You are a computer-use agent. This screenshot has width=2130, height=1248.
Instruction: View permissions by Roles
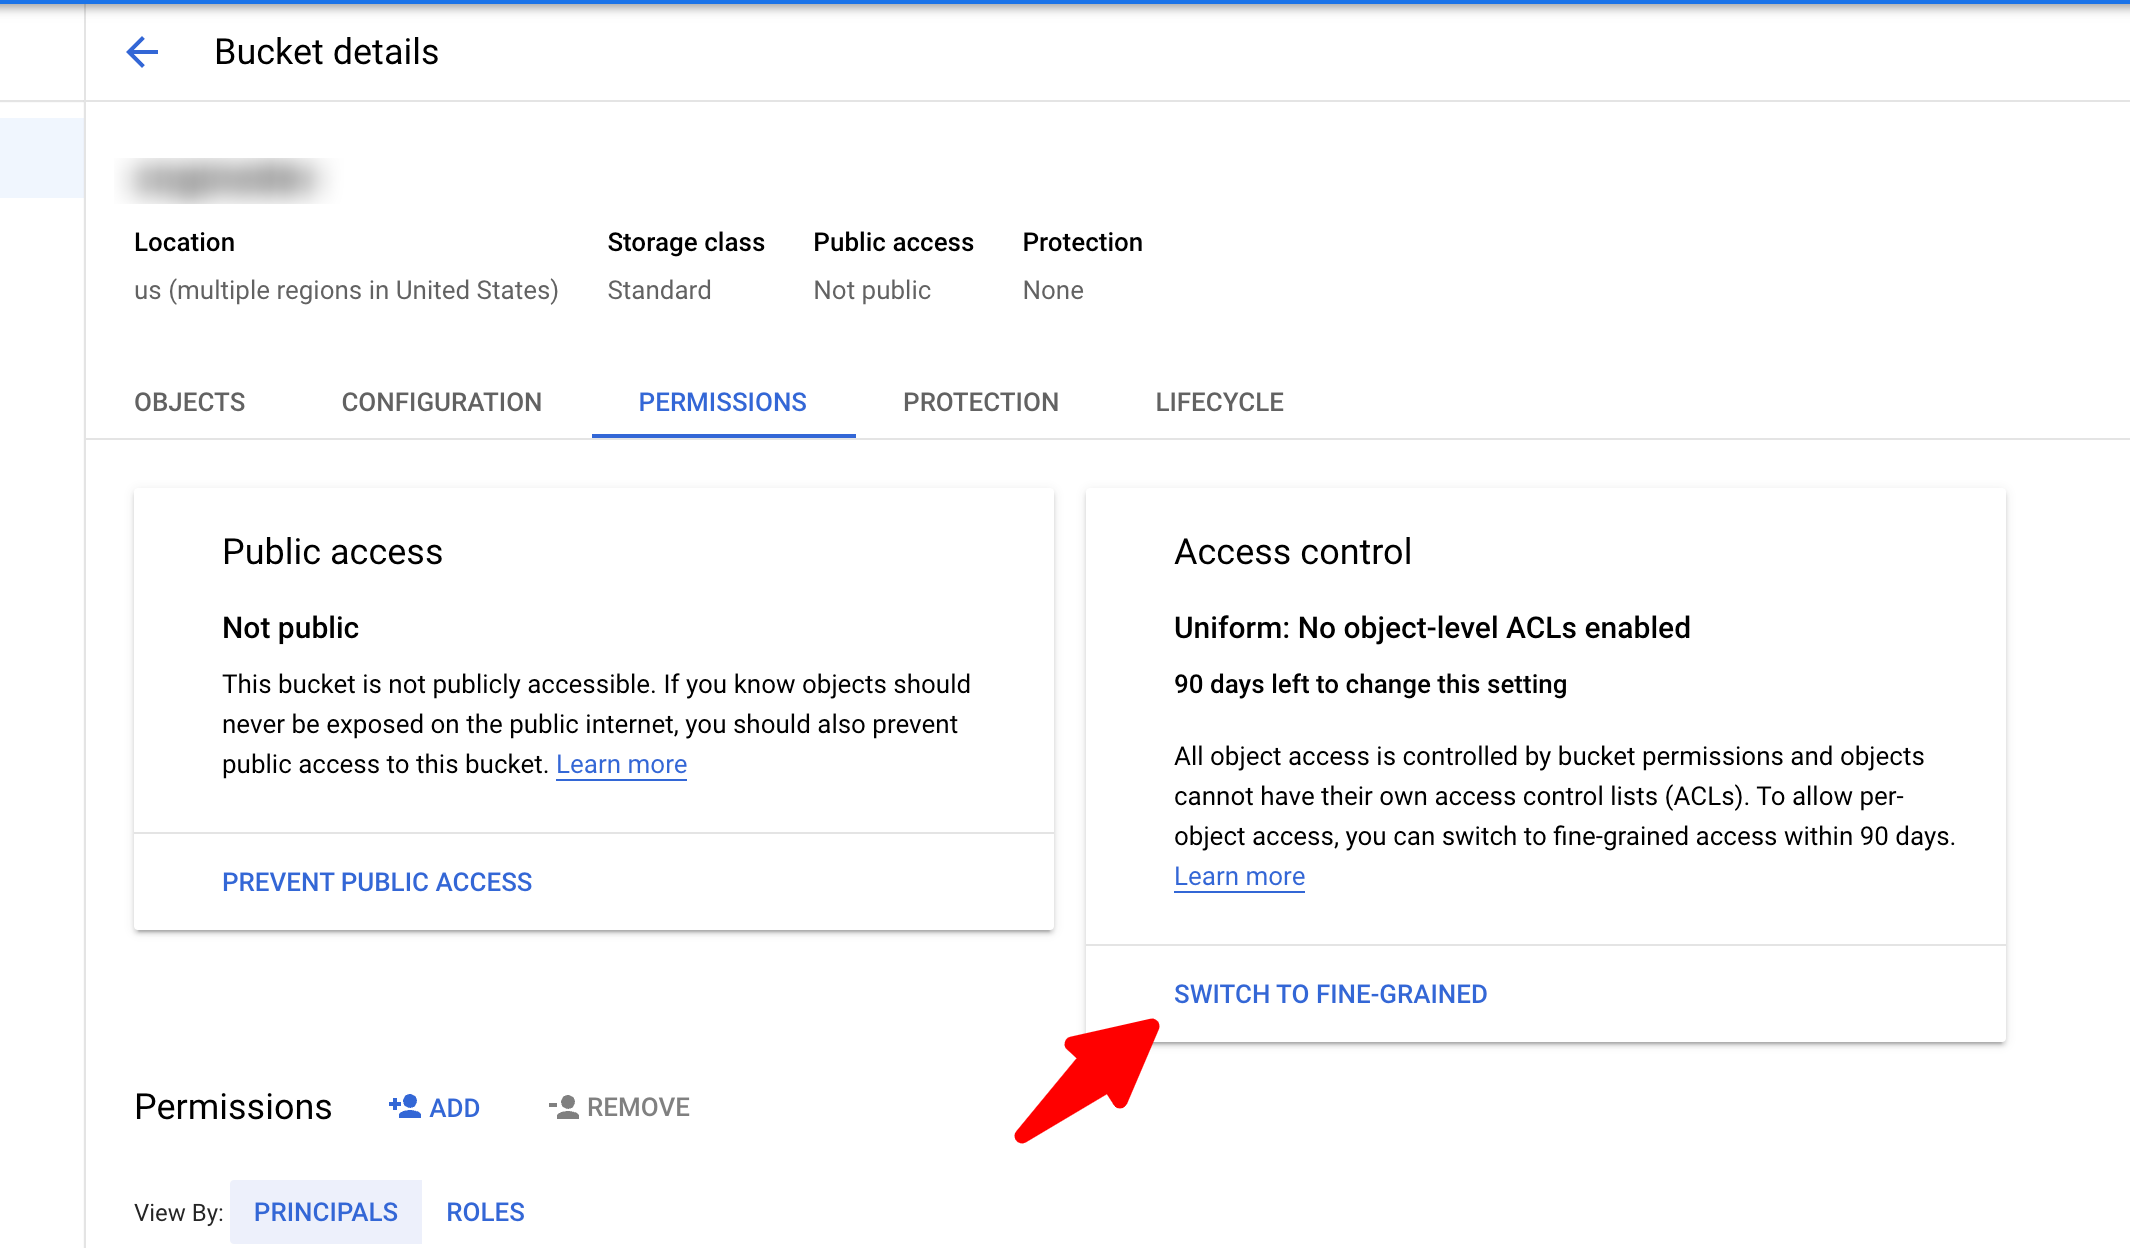click(485, 1212)
